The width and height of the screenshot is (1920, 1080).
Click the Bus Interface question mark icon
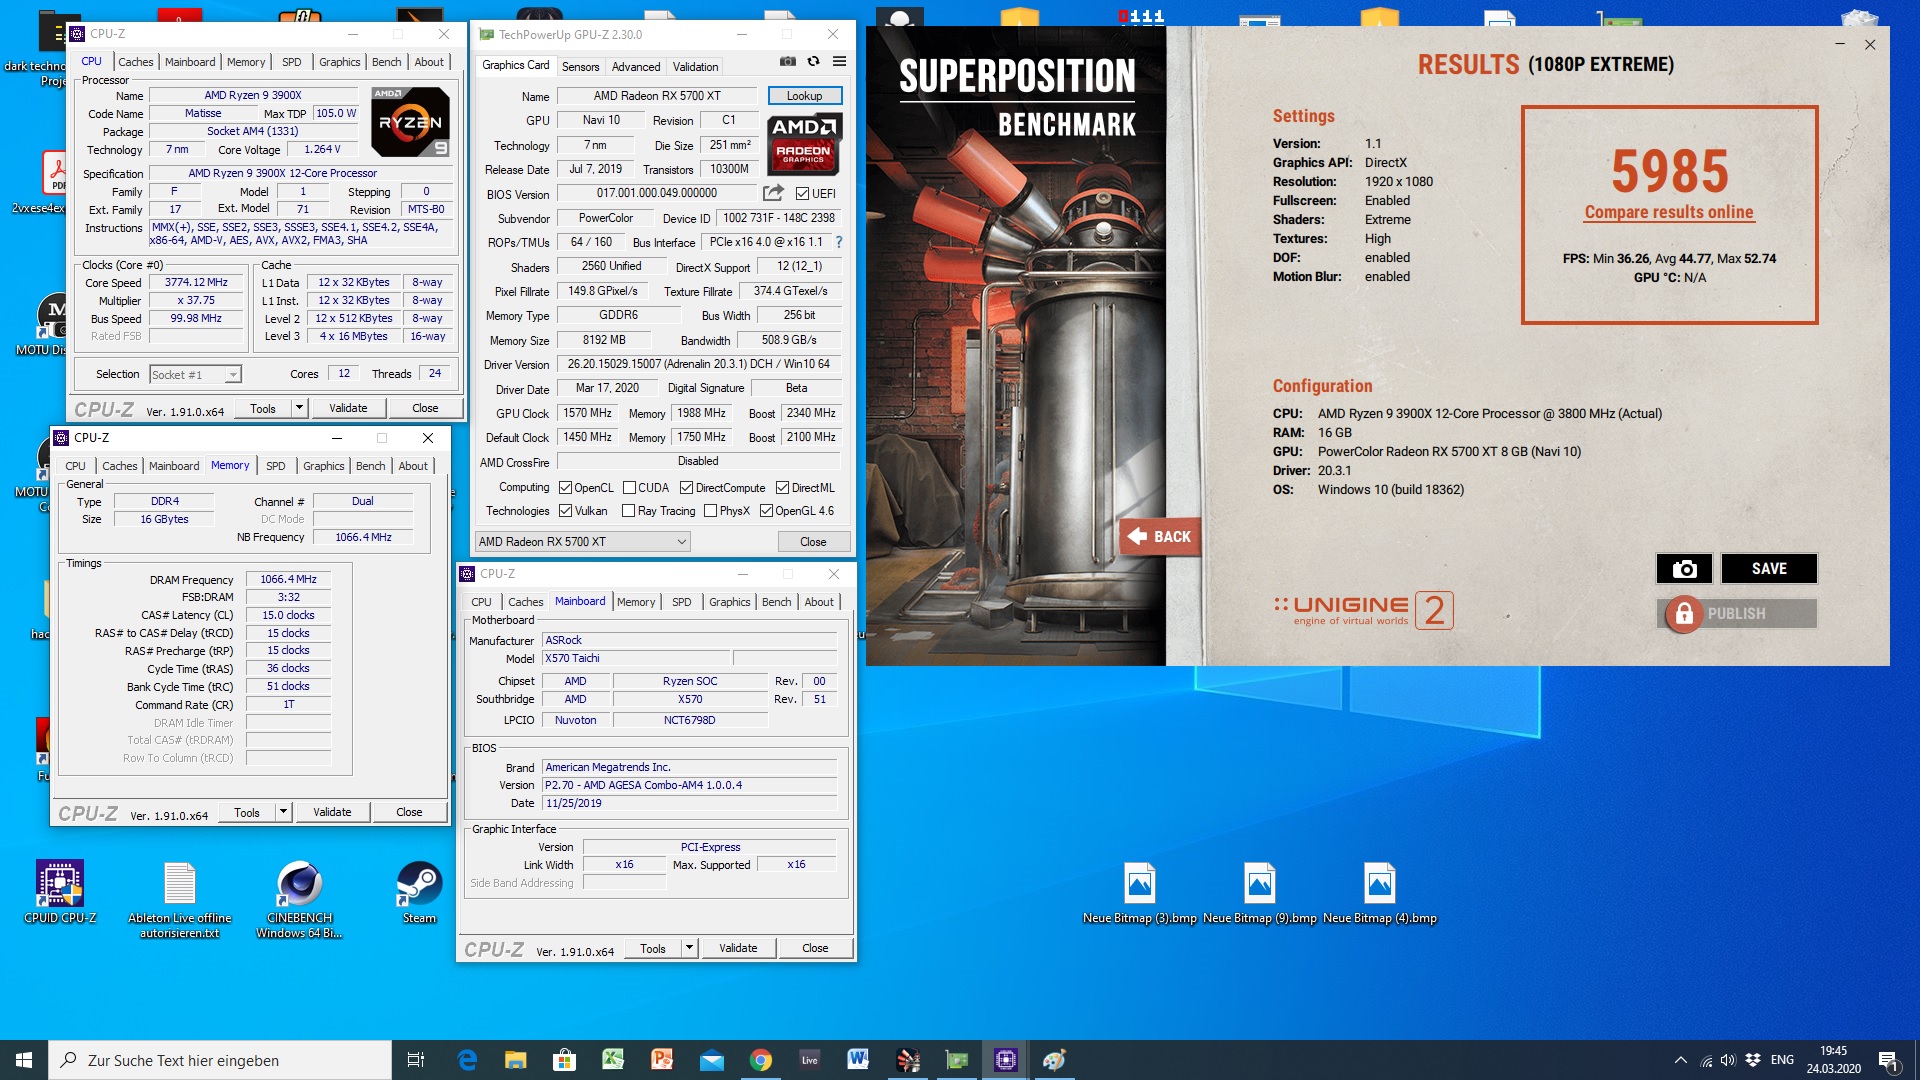(839, 242)
